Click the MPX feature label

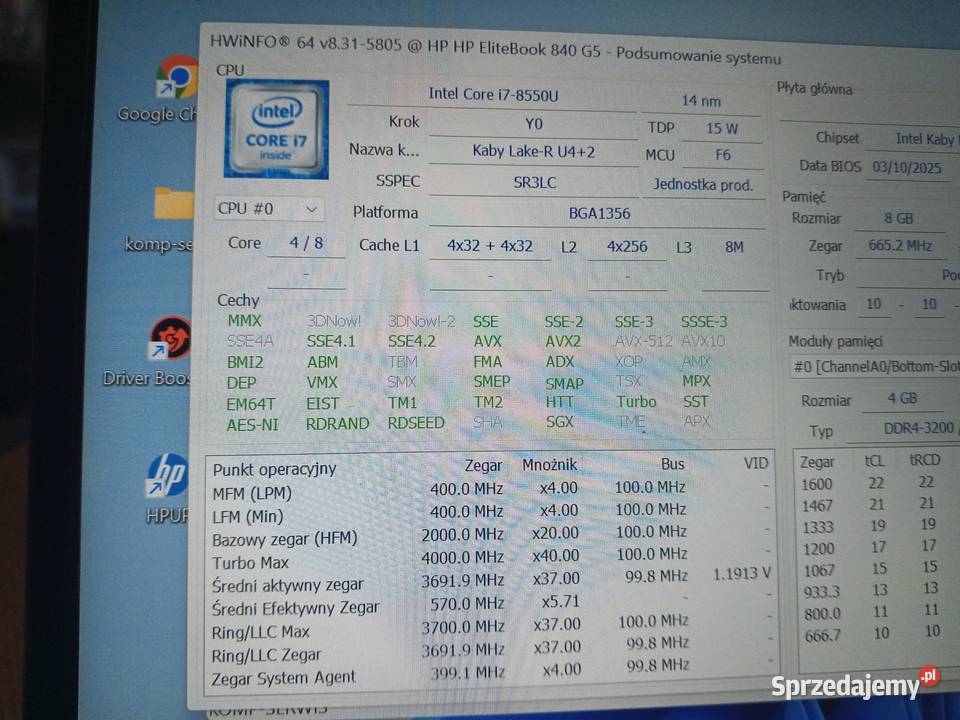tap(696, 381)
